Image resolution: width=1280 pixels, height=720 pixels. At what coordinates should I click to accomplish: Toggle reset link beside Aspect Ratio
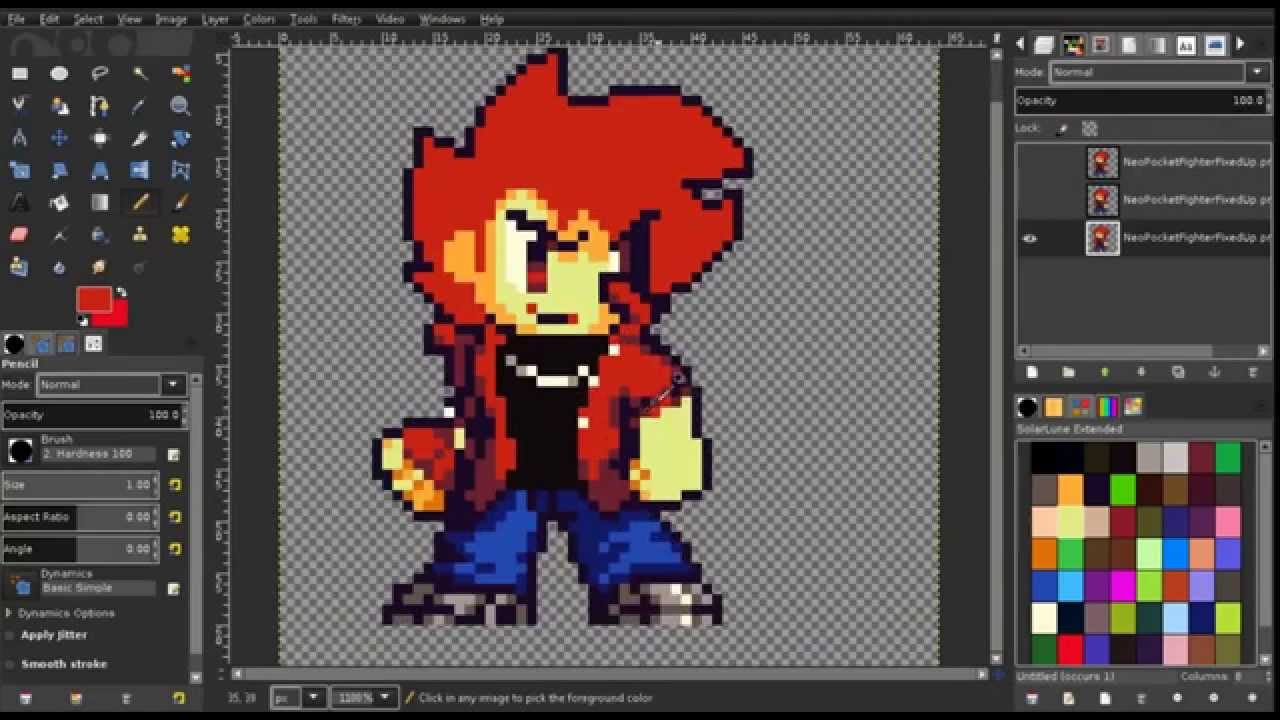tap(175, 517)
